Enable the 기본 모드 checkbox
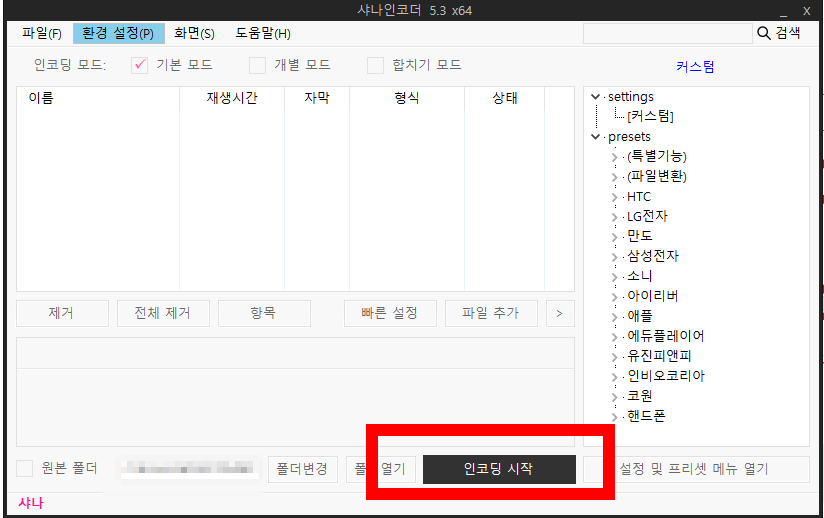This screenshot has height=518, width=824. 139,65
